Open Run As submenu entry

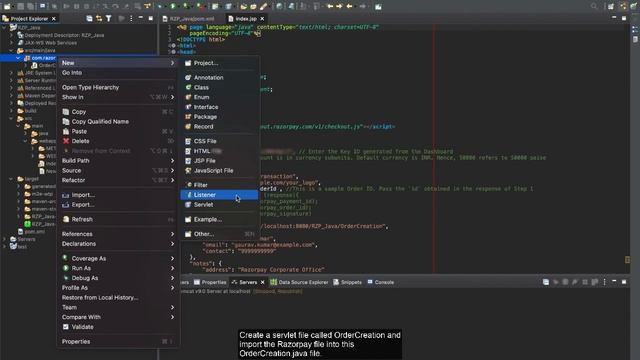click(118, 268)
